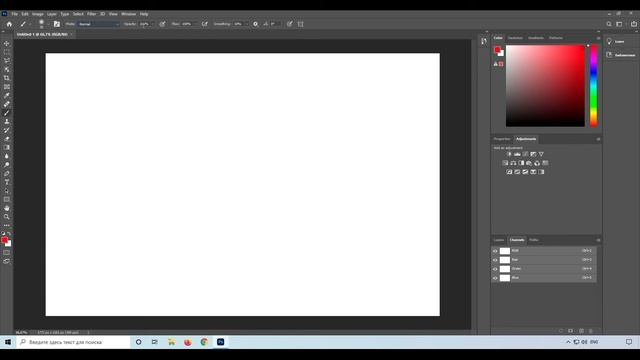Open the Channels panel flyout menu

(598, 240)
